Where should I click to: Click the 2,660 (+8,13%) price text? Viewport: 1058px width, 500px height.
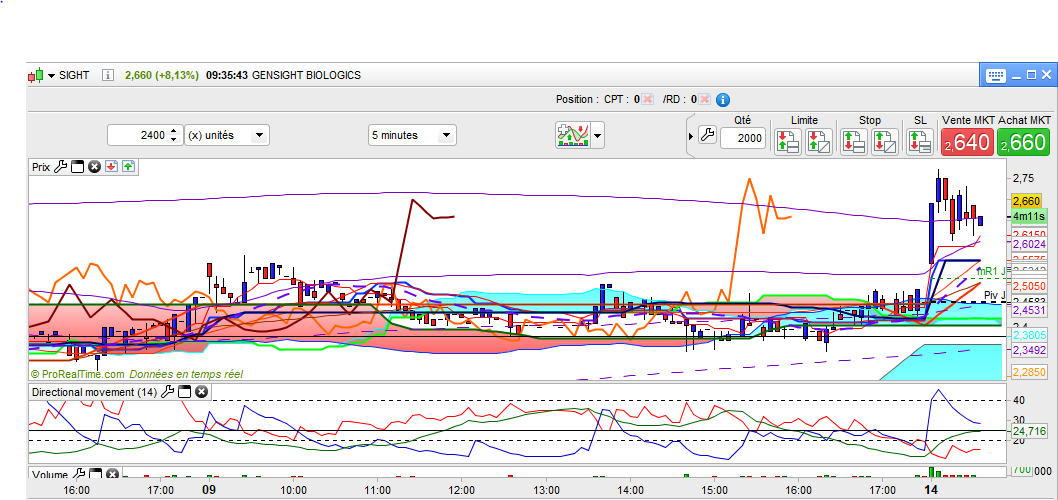[x=162, y=75]
